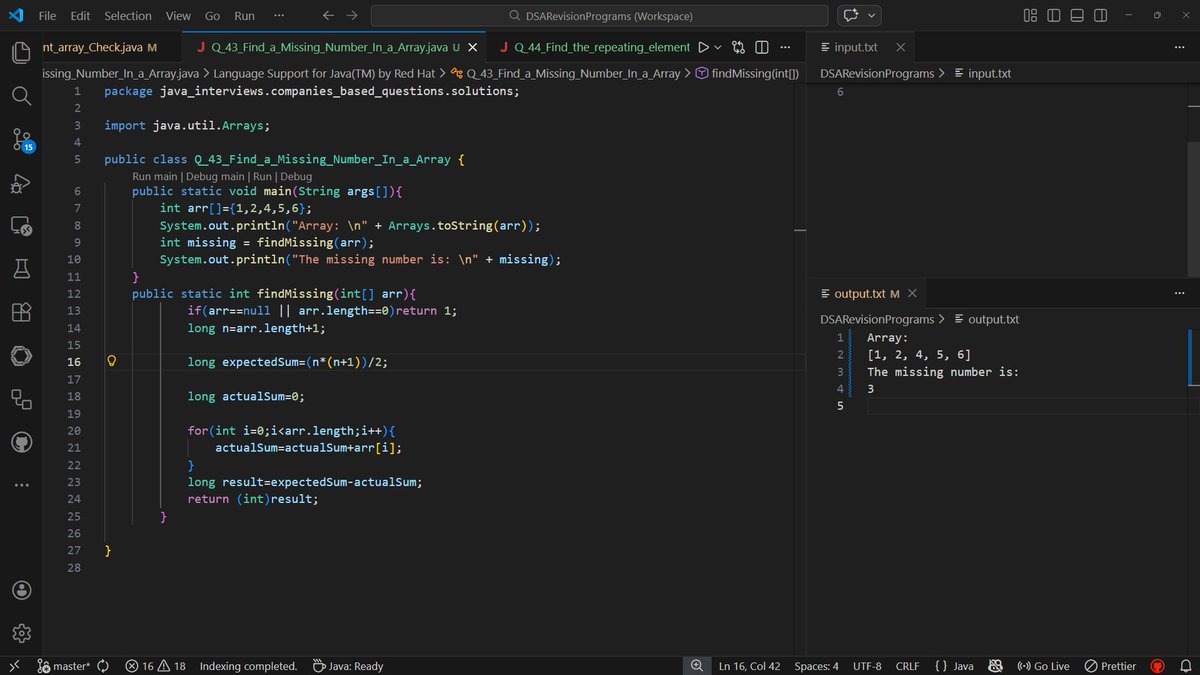Open errors and warnings problems count
Screen dimensions: 1200x675
click(x=156, y=666)
